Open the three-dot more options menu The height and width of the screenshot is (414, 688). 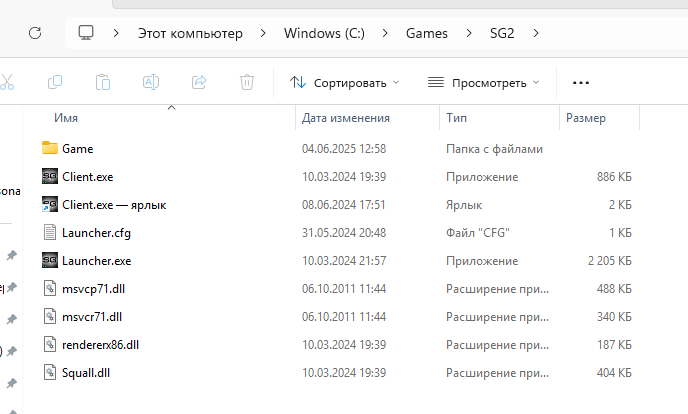pos(580,82)
